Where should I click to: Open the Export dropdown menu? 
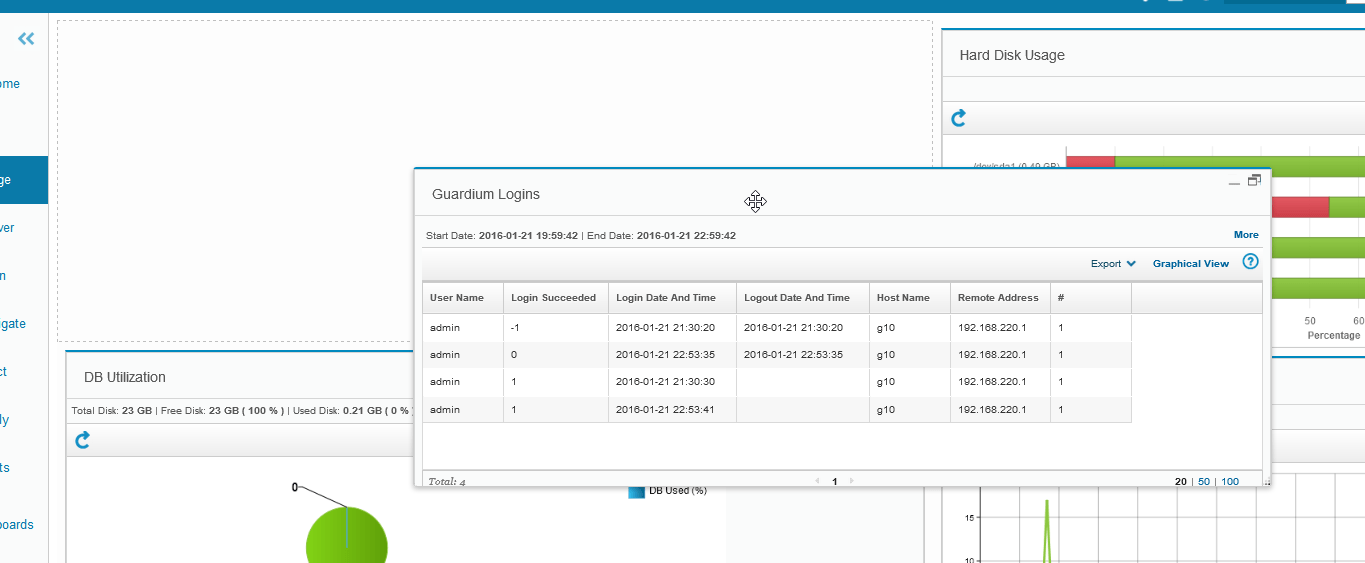1113,264
